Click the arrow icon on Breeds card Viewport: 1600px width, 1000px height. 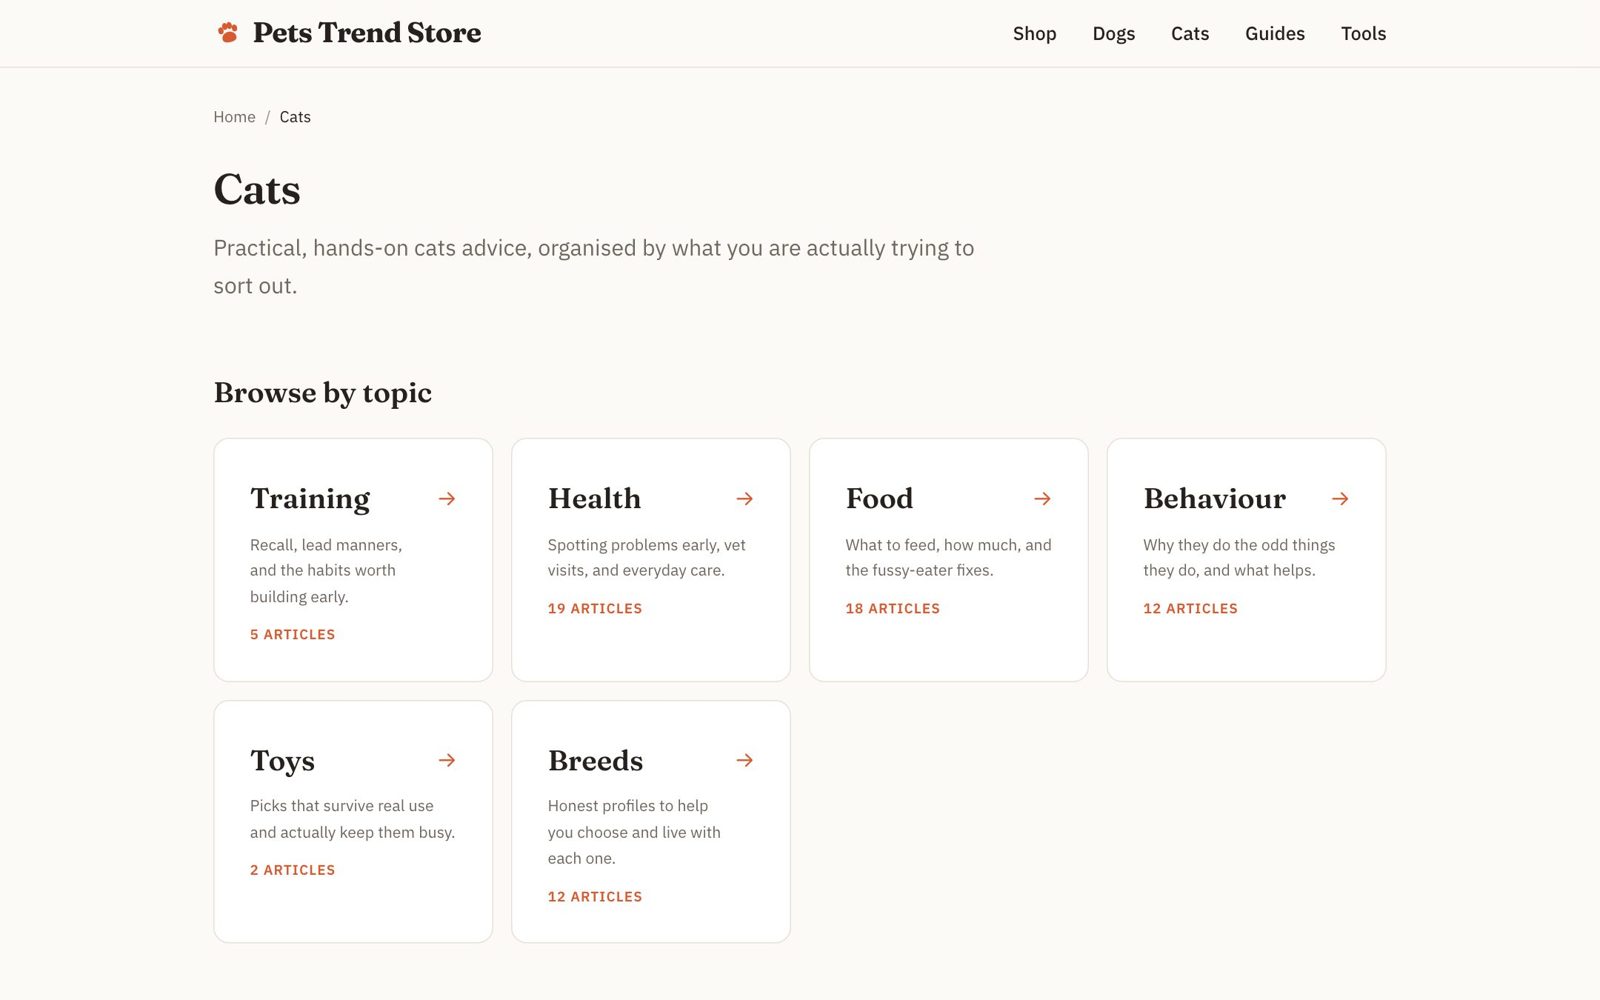pos(745,760)
